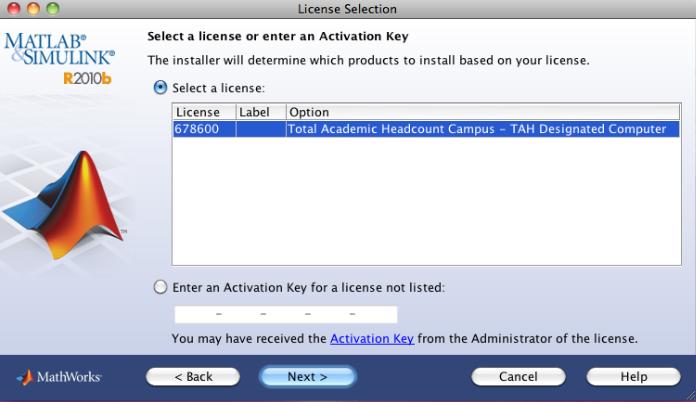
Task: Open the Help button
Action: tap(633, 377)
